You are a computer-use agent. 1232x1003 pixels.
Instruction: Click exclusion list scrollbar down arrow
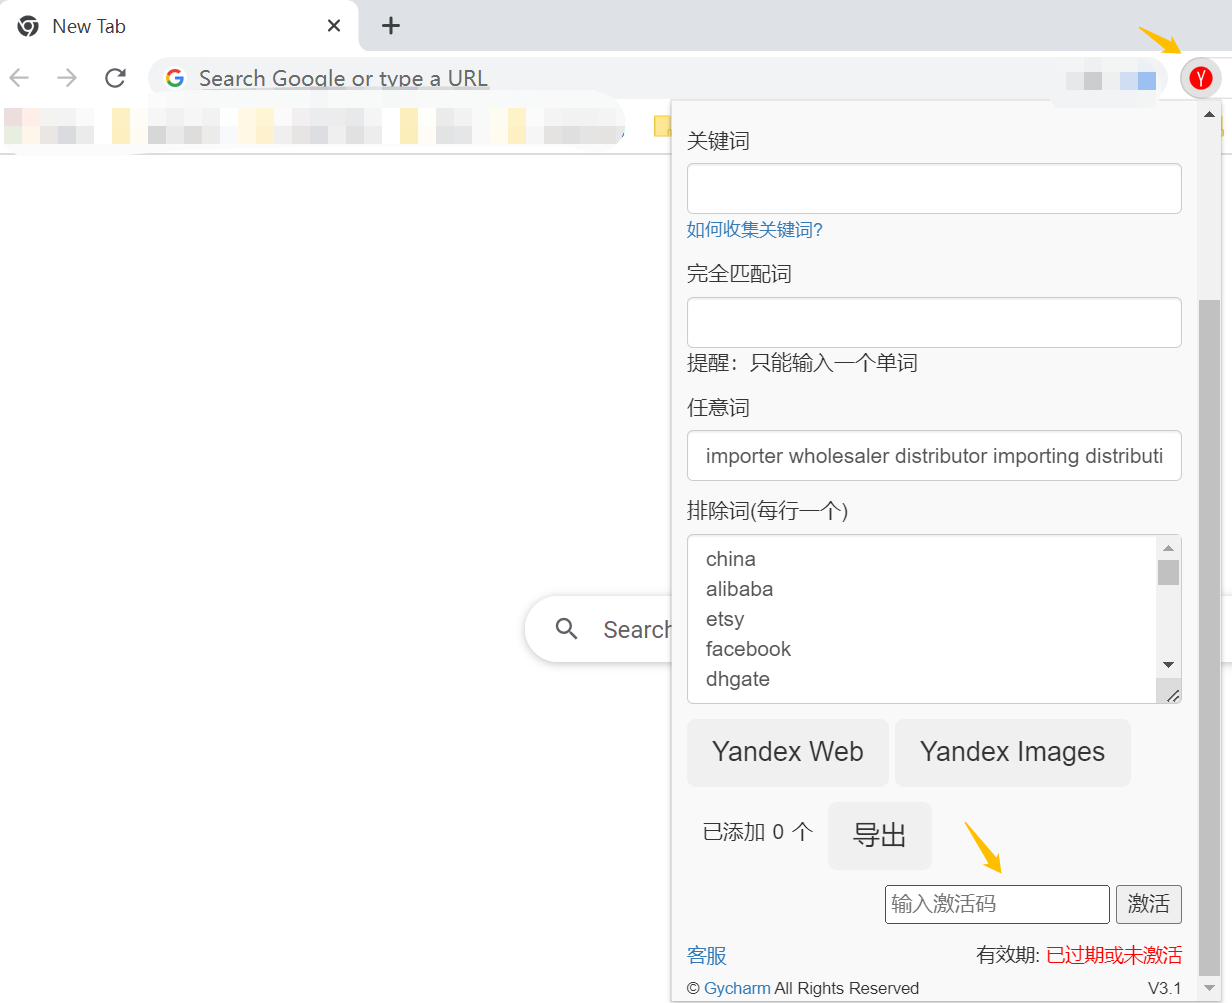point(1168,665)
